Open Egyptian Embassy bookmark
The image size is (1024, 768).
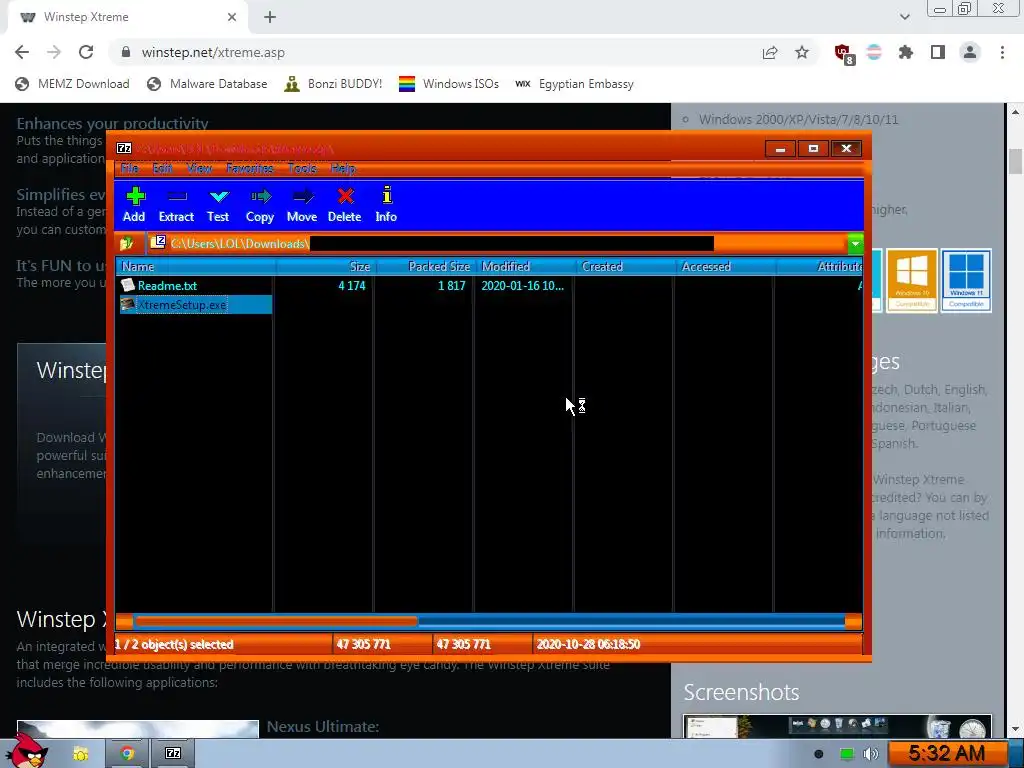(574, 84)
